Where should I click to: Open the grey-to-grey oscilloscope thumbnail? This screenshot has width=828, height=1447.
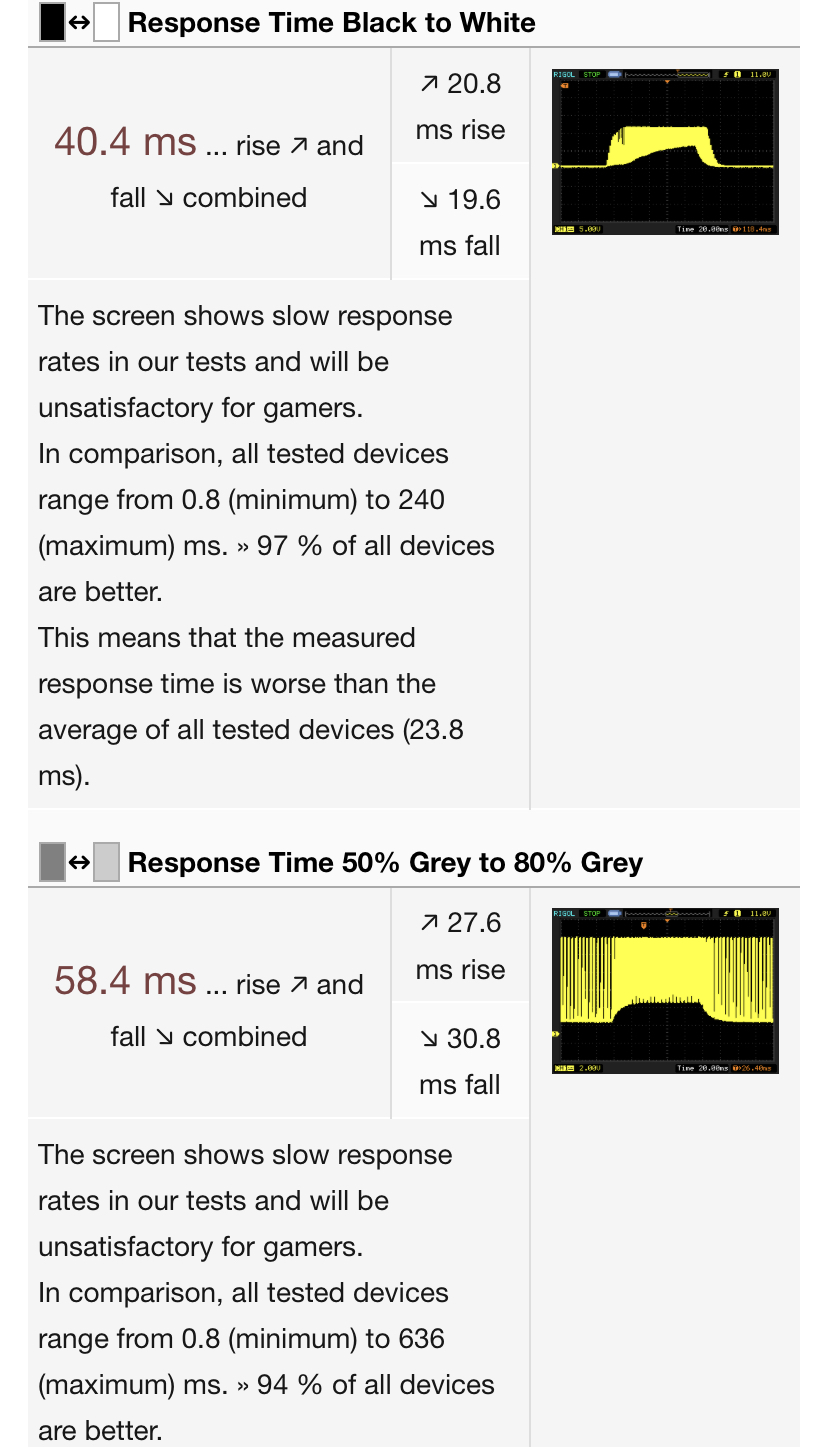665,991
